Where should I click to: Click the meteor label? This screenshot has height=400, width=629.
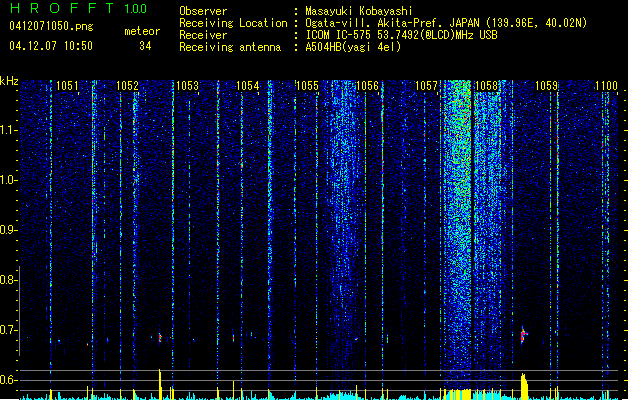[x=142, y=31]
